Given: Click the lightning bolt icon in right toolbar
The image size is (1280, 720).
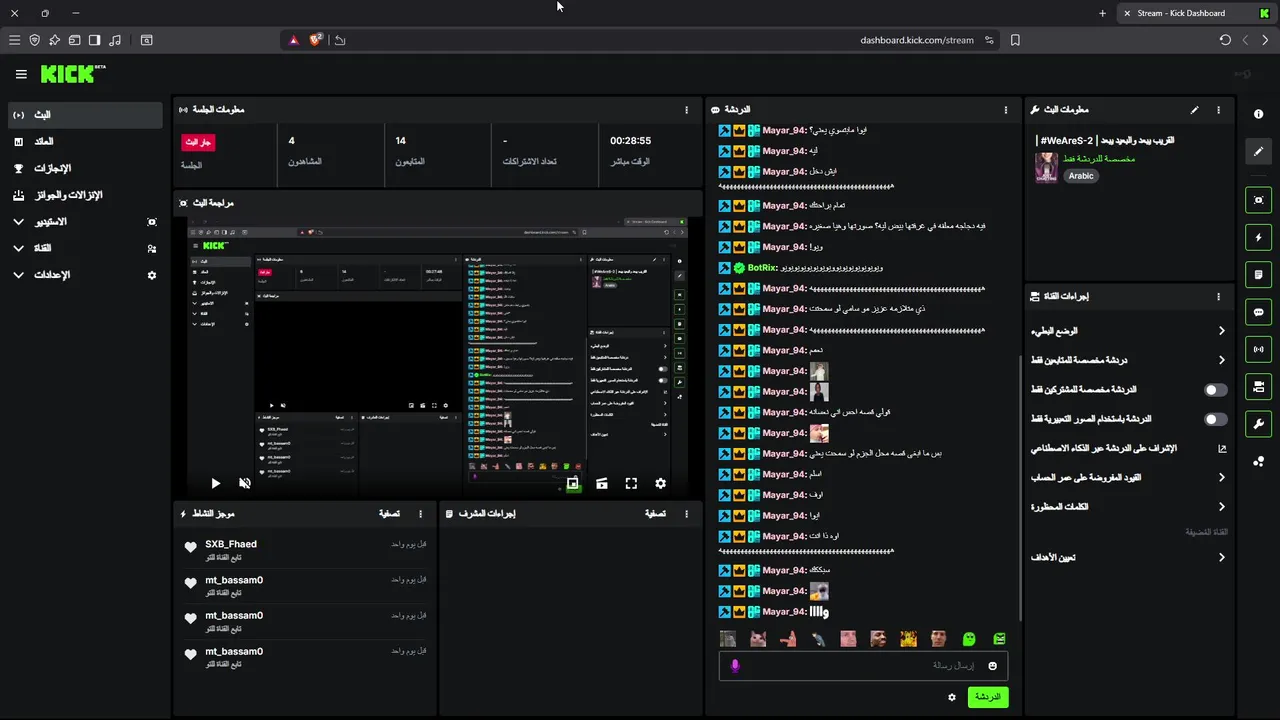Looking at the screenshot, I should (1258, 237).
